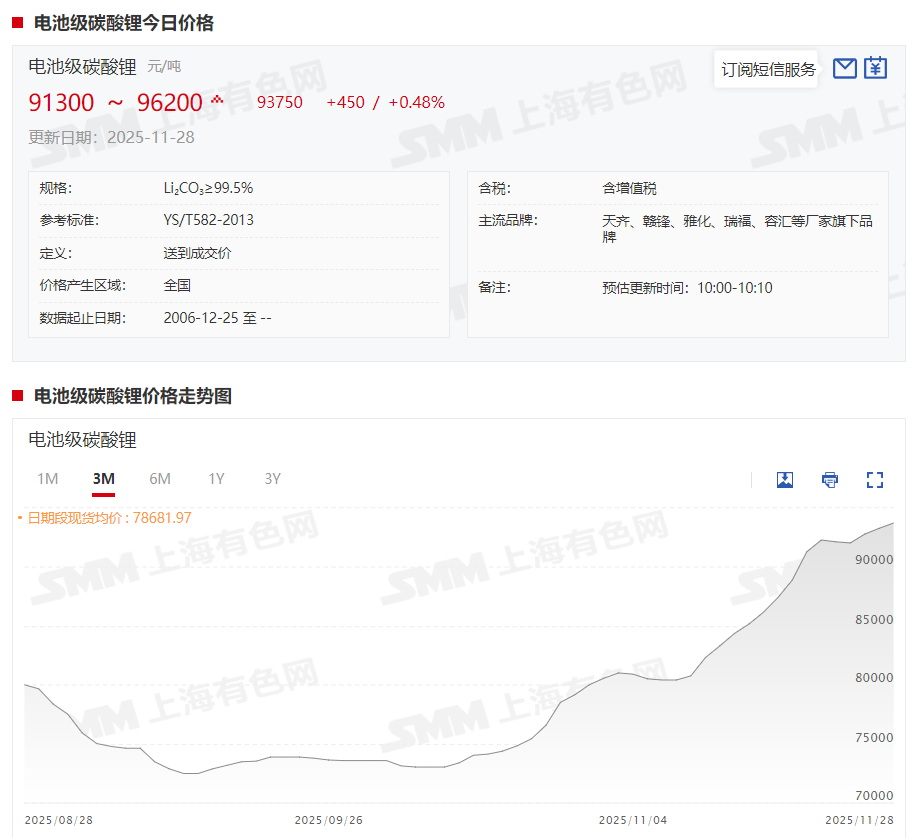Click the 2025/09/26 date on chart axis
This screenshot has width=913, height=838.
click(x=328, y=820)
